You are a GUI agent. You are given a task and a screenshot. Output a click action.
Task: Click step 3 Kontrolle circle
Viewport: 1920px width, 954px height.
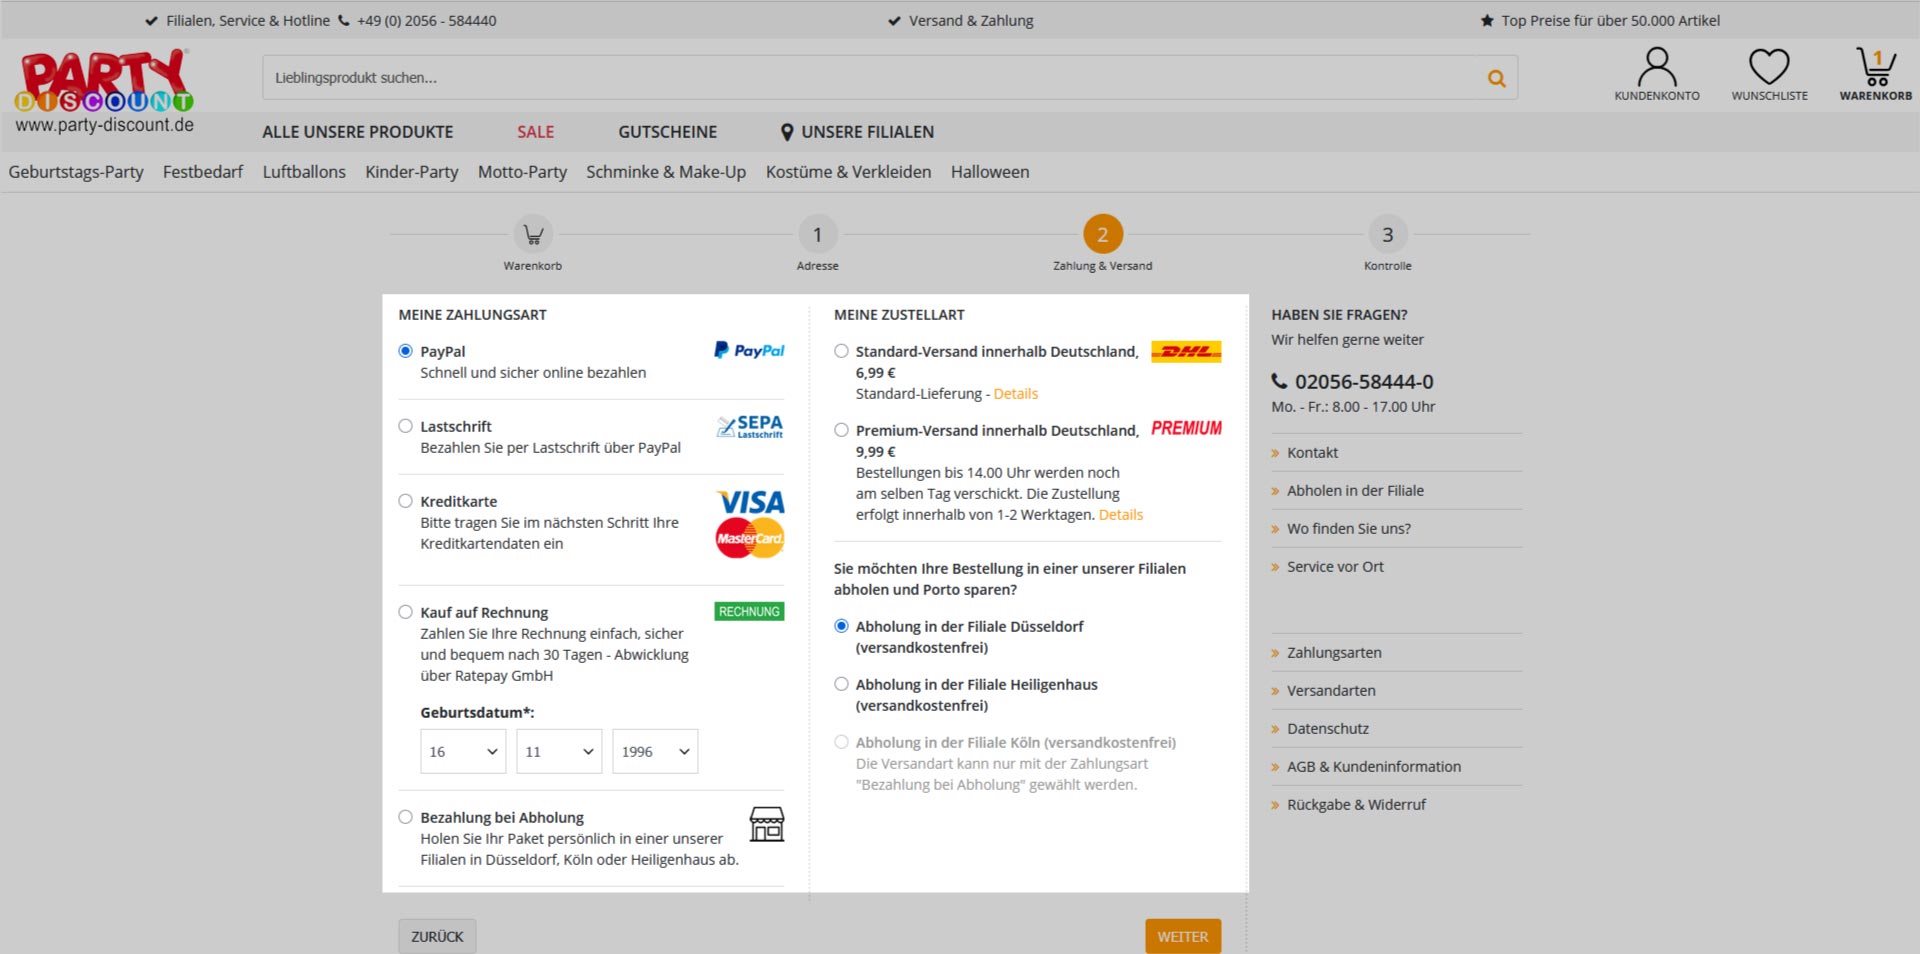[x=1387, y=235]
